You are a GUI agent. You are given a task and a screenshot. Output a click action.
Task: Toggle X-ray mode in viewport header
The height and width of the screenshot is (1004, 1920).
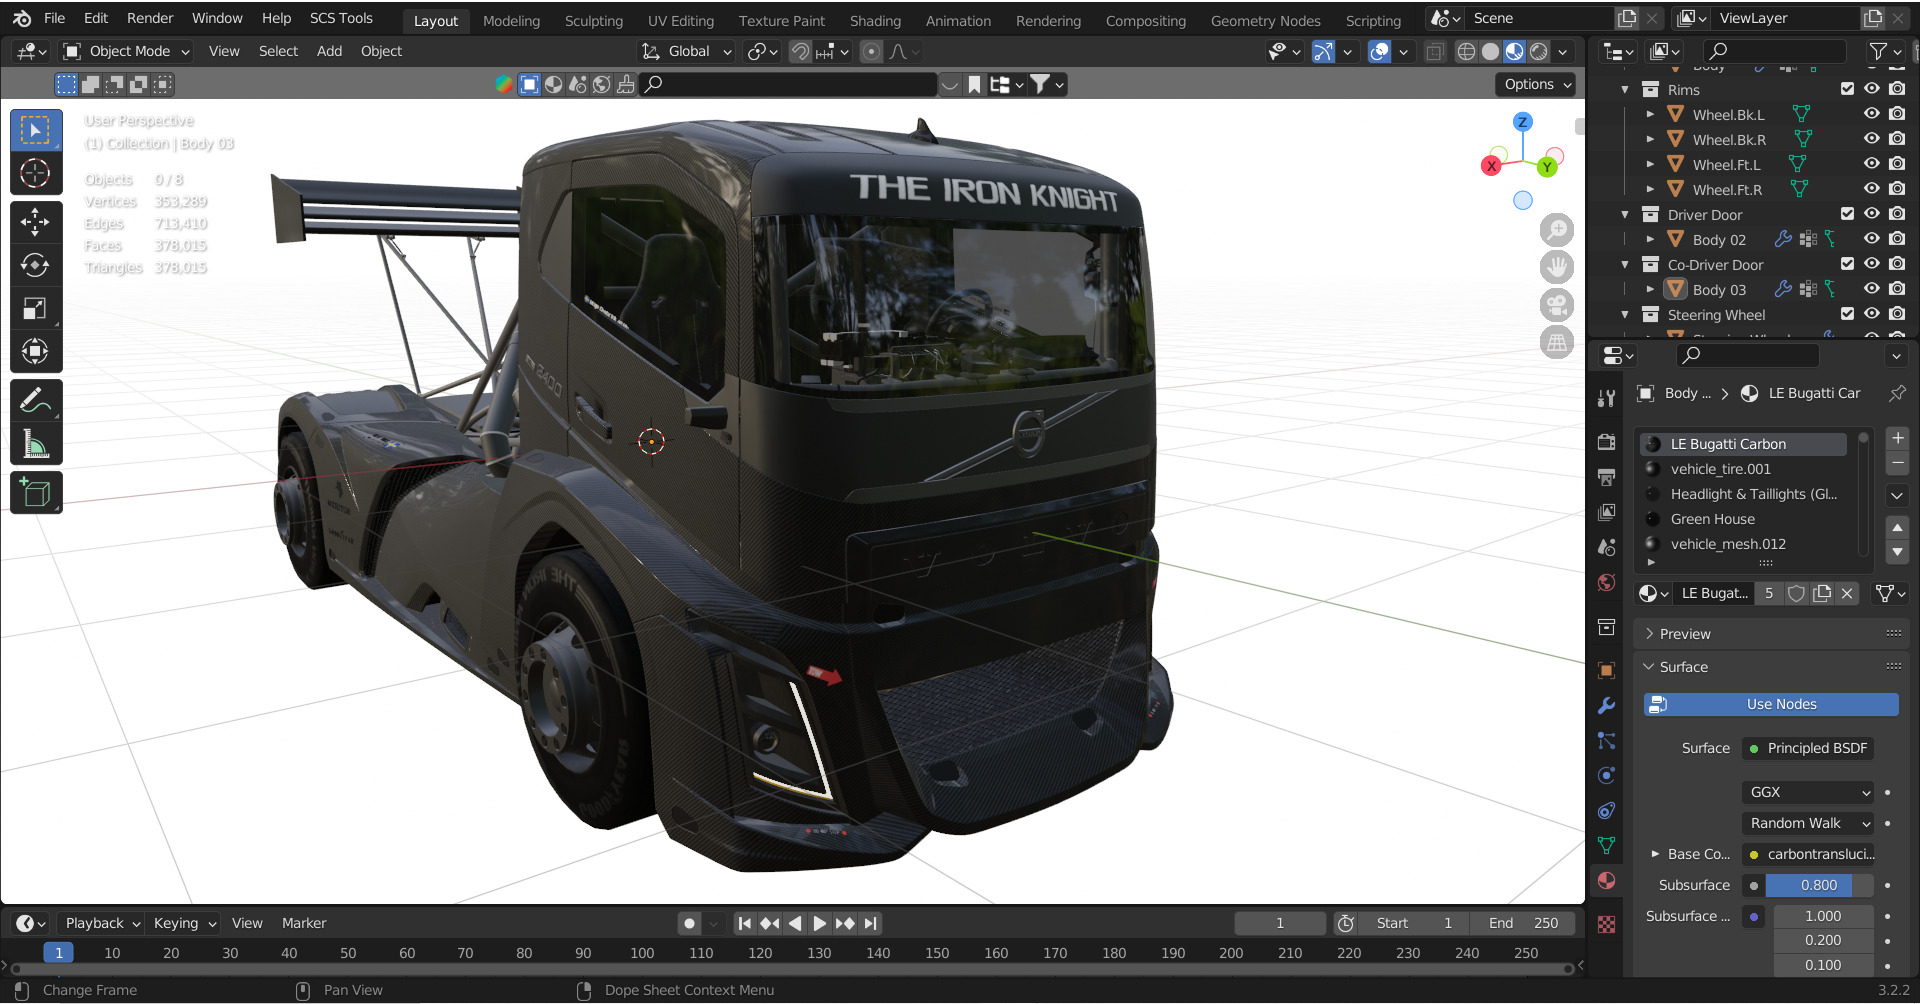[x=1435, y=52]
